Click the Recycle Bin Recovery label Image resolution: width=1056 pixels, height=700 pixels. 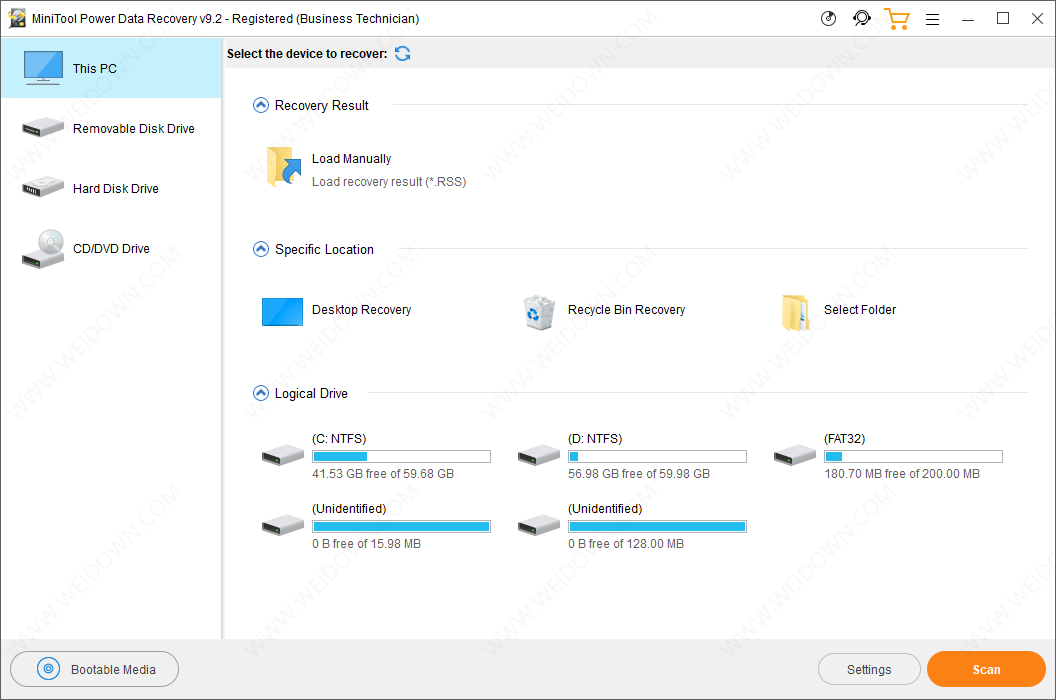point(626,310)
